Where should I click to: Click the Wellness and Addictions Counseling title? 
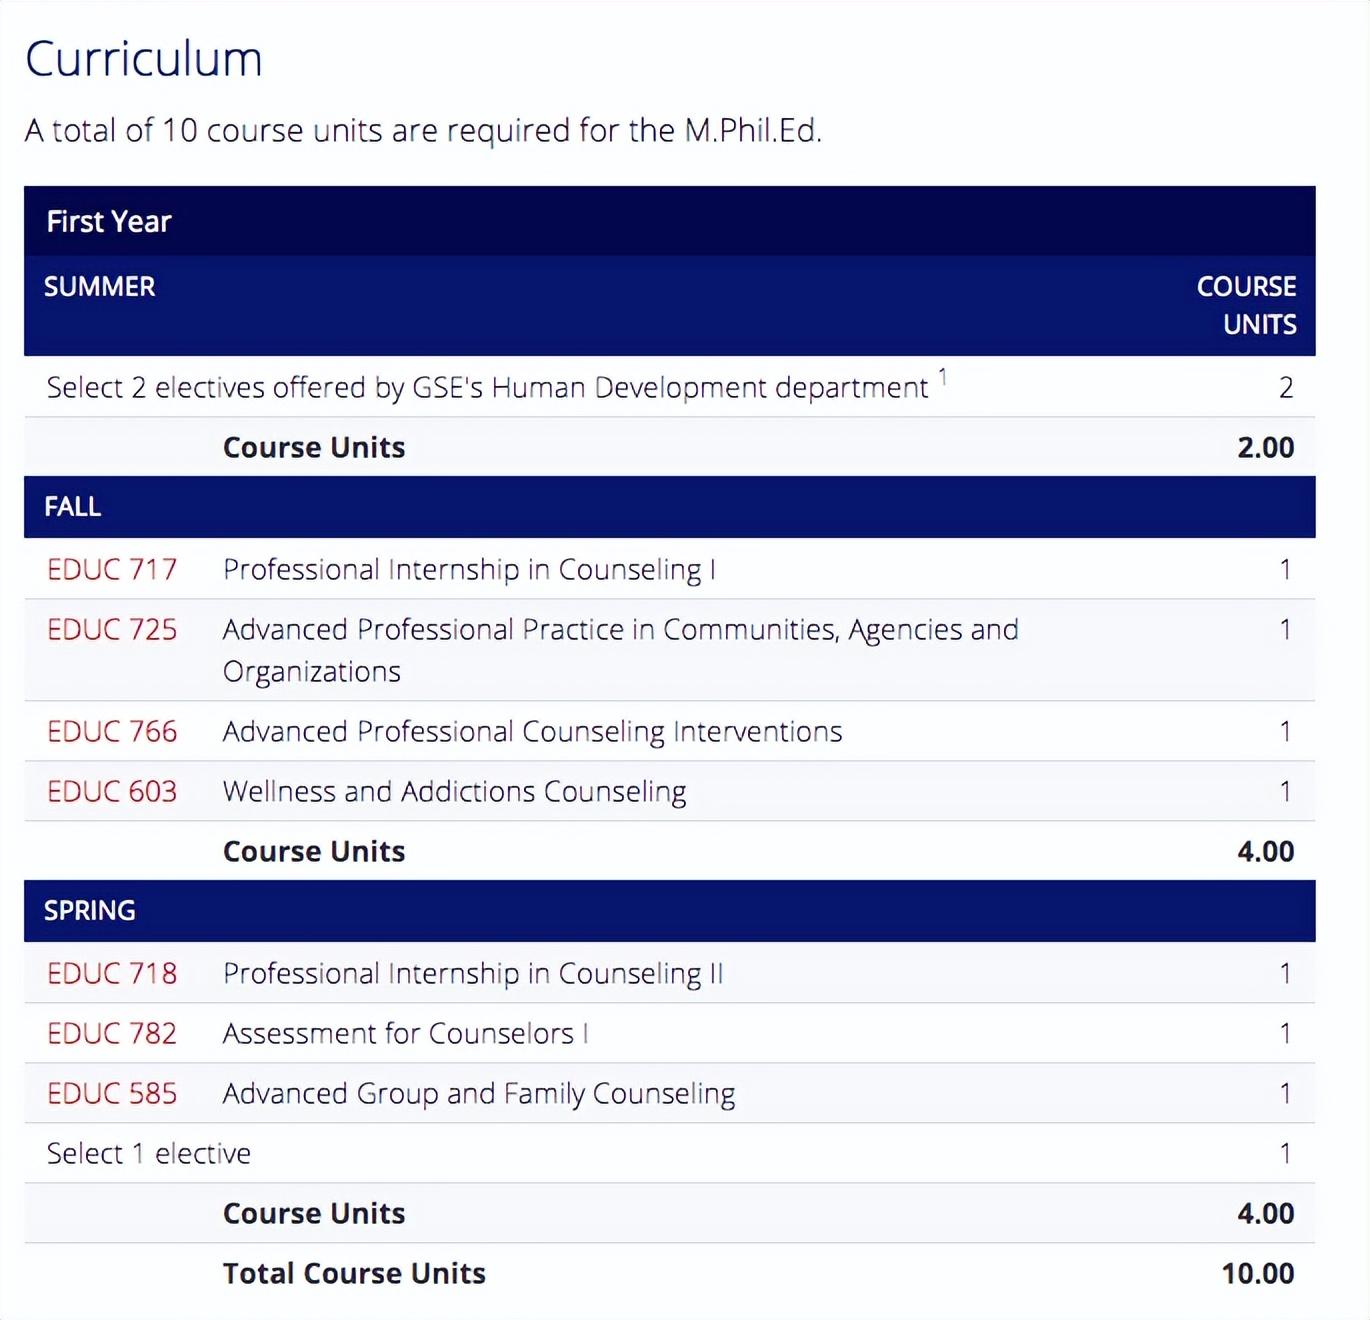coord(454,792)
